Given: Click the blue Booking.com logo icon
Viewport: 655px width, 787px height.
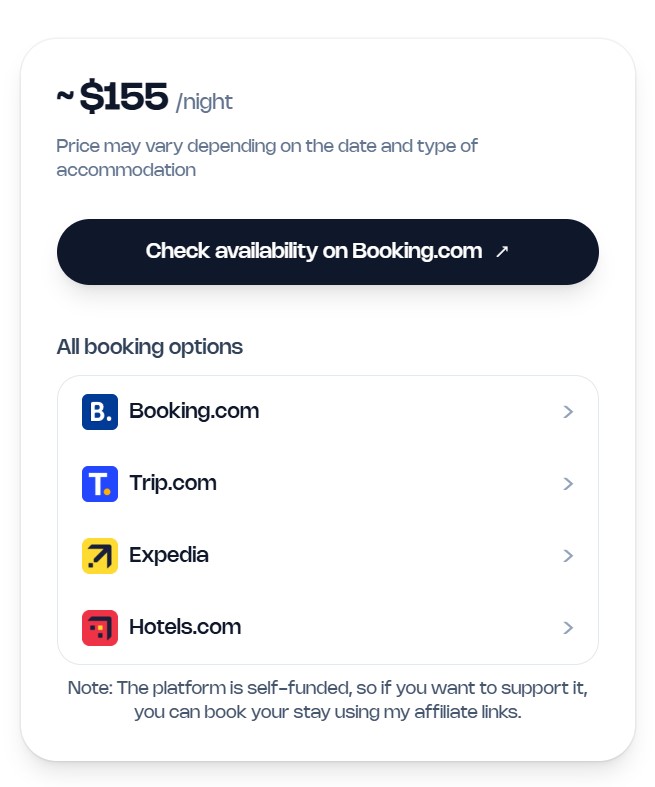Looking at the screenshot, I should [x=100, y=412].
